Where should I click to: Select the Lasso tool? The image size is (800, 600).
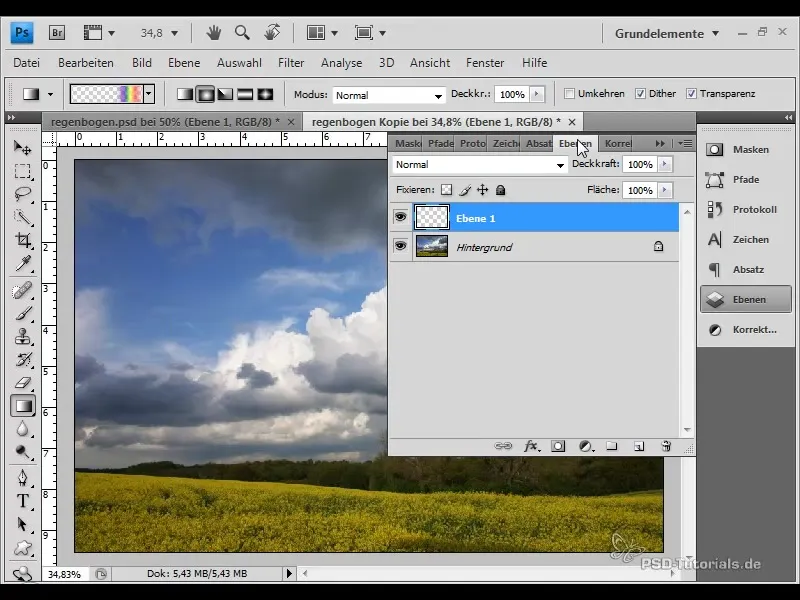point(22,194)
